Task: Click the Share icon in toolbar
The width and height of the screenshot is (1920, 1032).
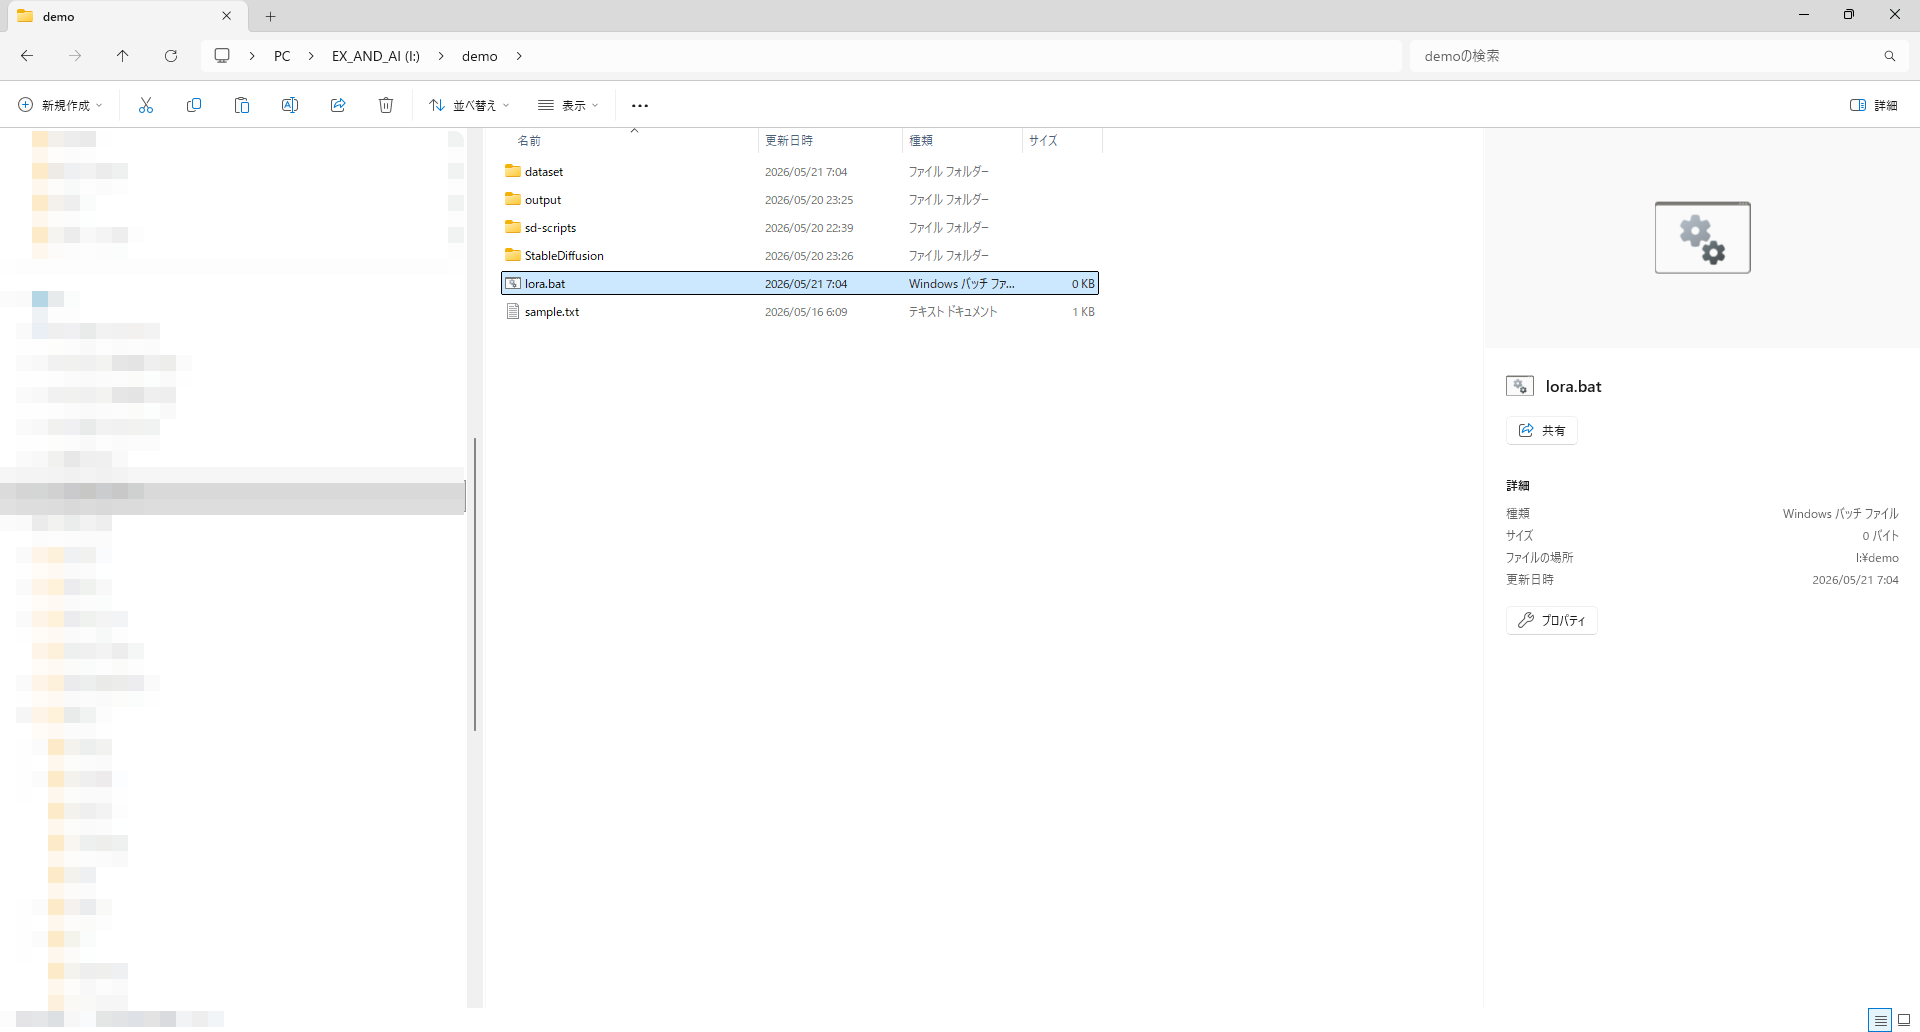Action: click(x=338, y=105)
